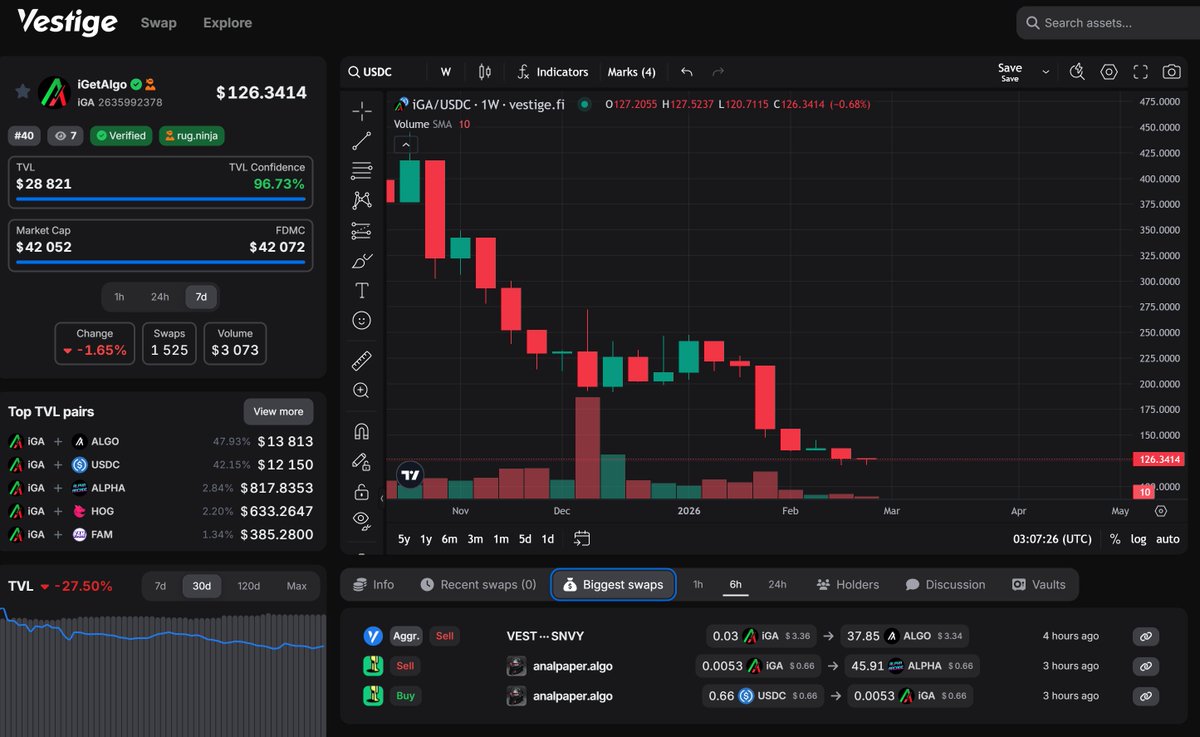Enter fullscreen chart mode
1200x737 pixels.
point(1140,72)
